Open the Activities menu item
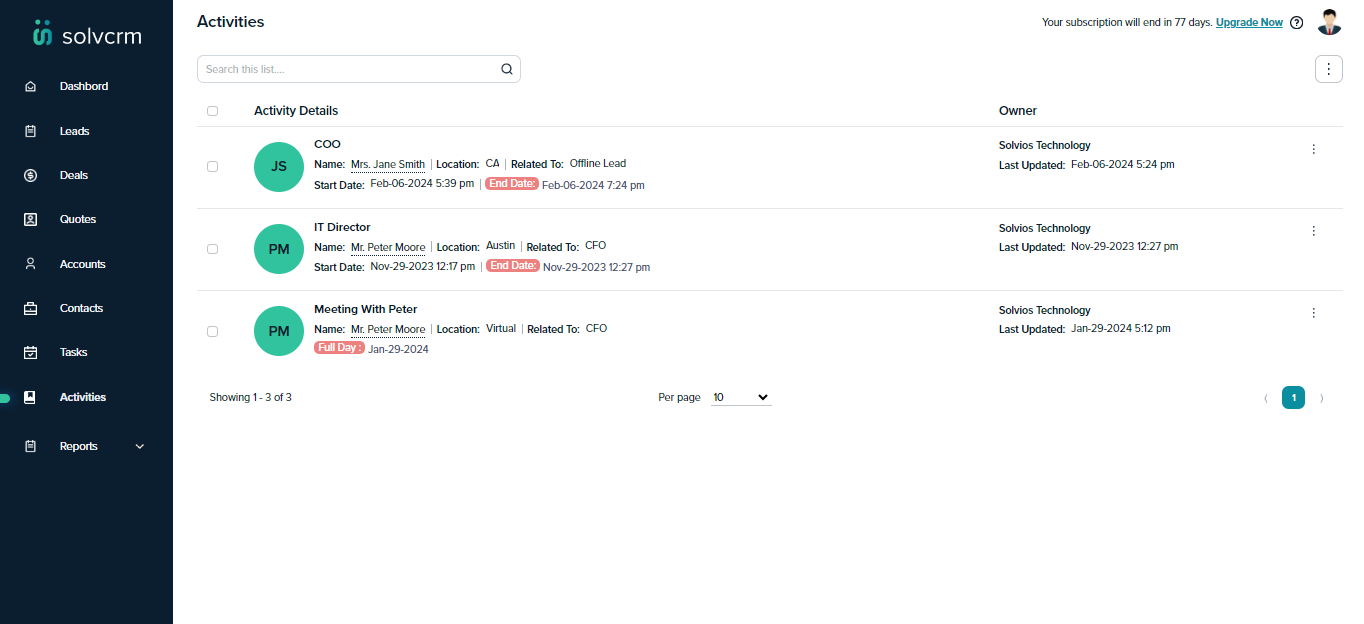The width and height of the screenshot is (1364, 624). [x=83, y=397]
